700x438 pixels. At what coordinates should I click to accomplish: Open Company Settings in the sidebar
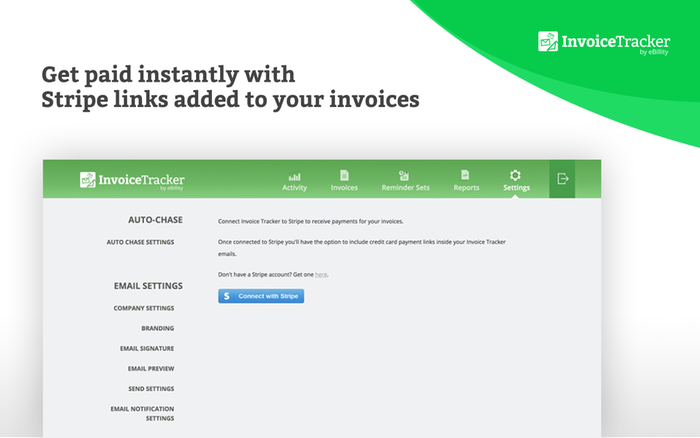pyautogui.click(x=144, y=308)
